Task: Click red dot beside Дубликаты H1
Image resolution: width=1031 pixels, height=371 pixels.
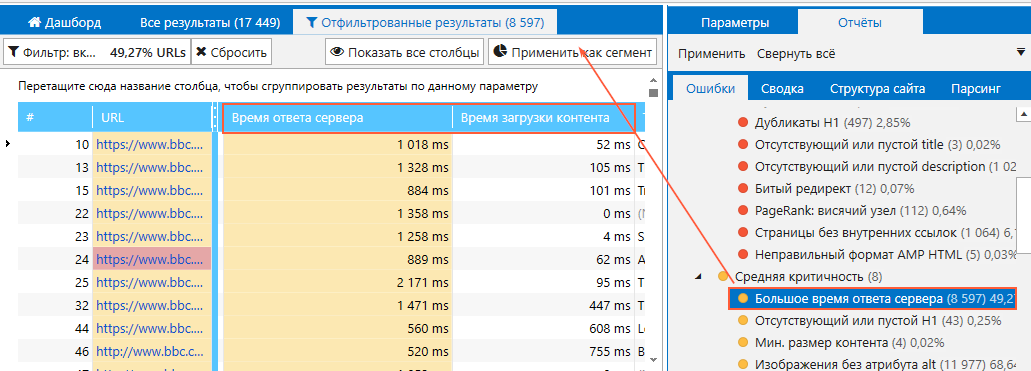Action: tap(744, 122)
